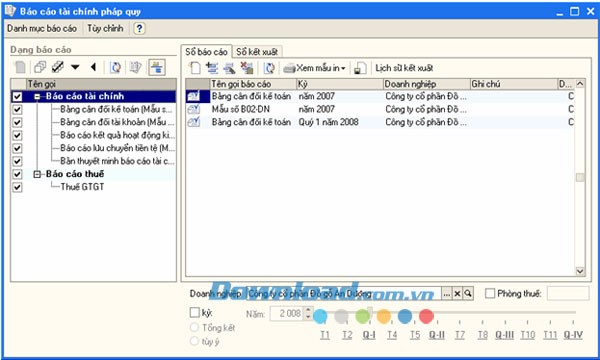Open Doanh nghiệp selection with ellipsis button
Image resolution: width=600 pixels, height=360 pixels.
[447, 294]
